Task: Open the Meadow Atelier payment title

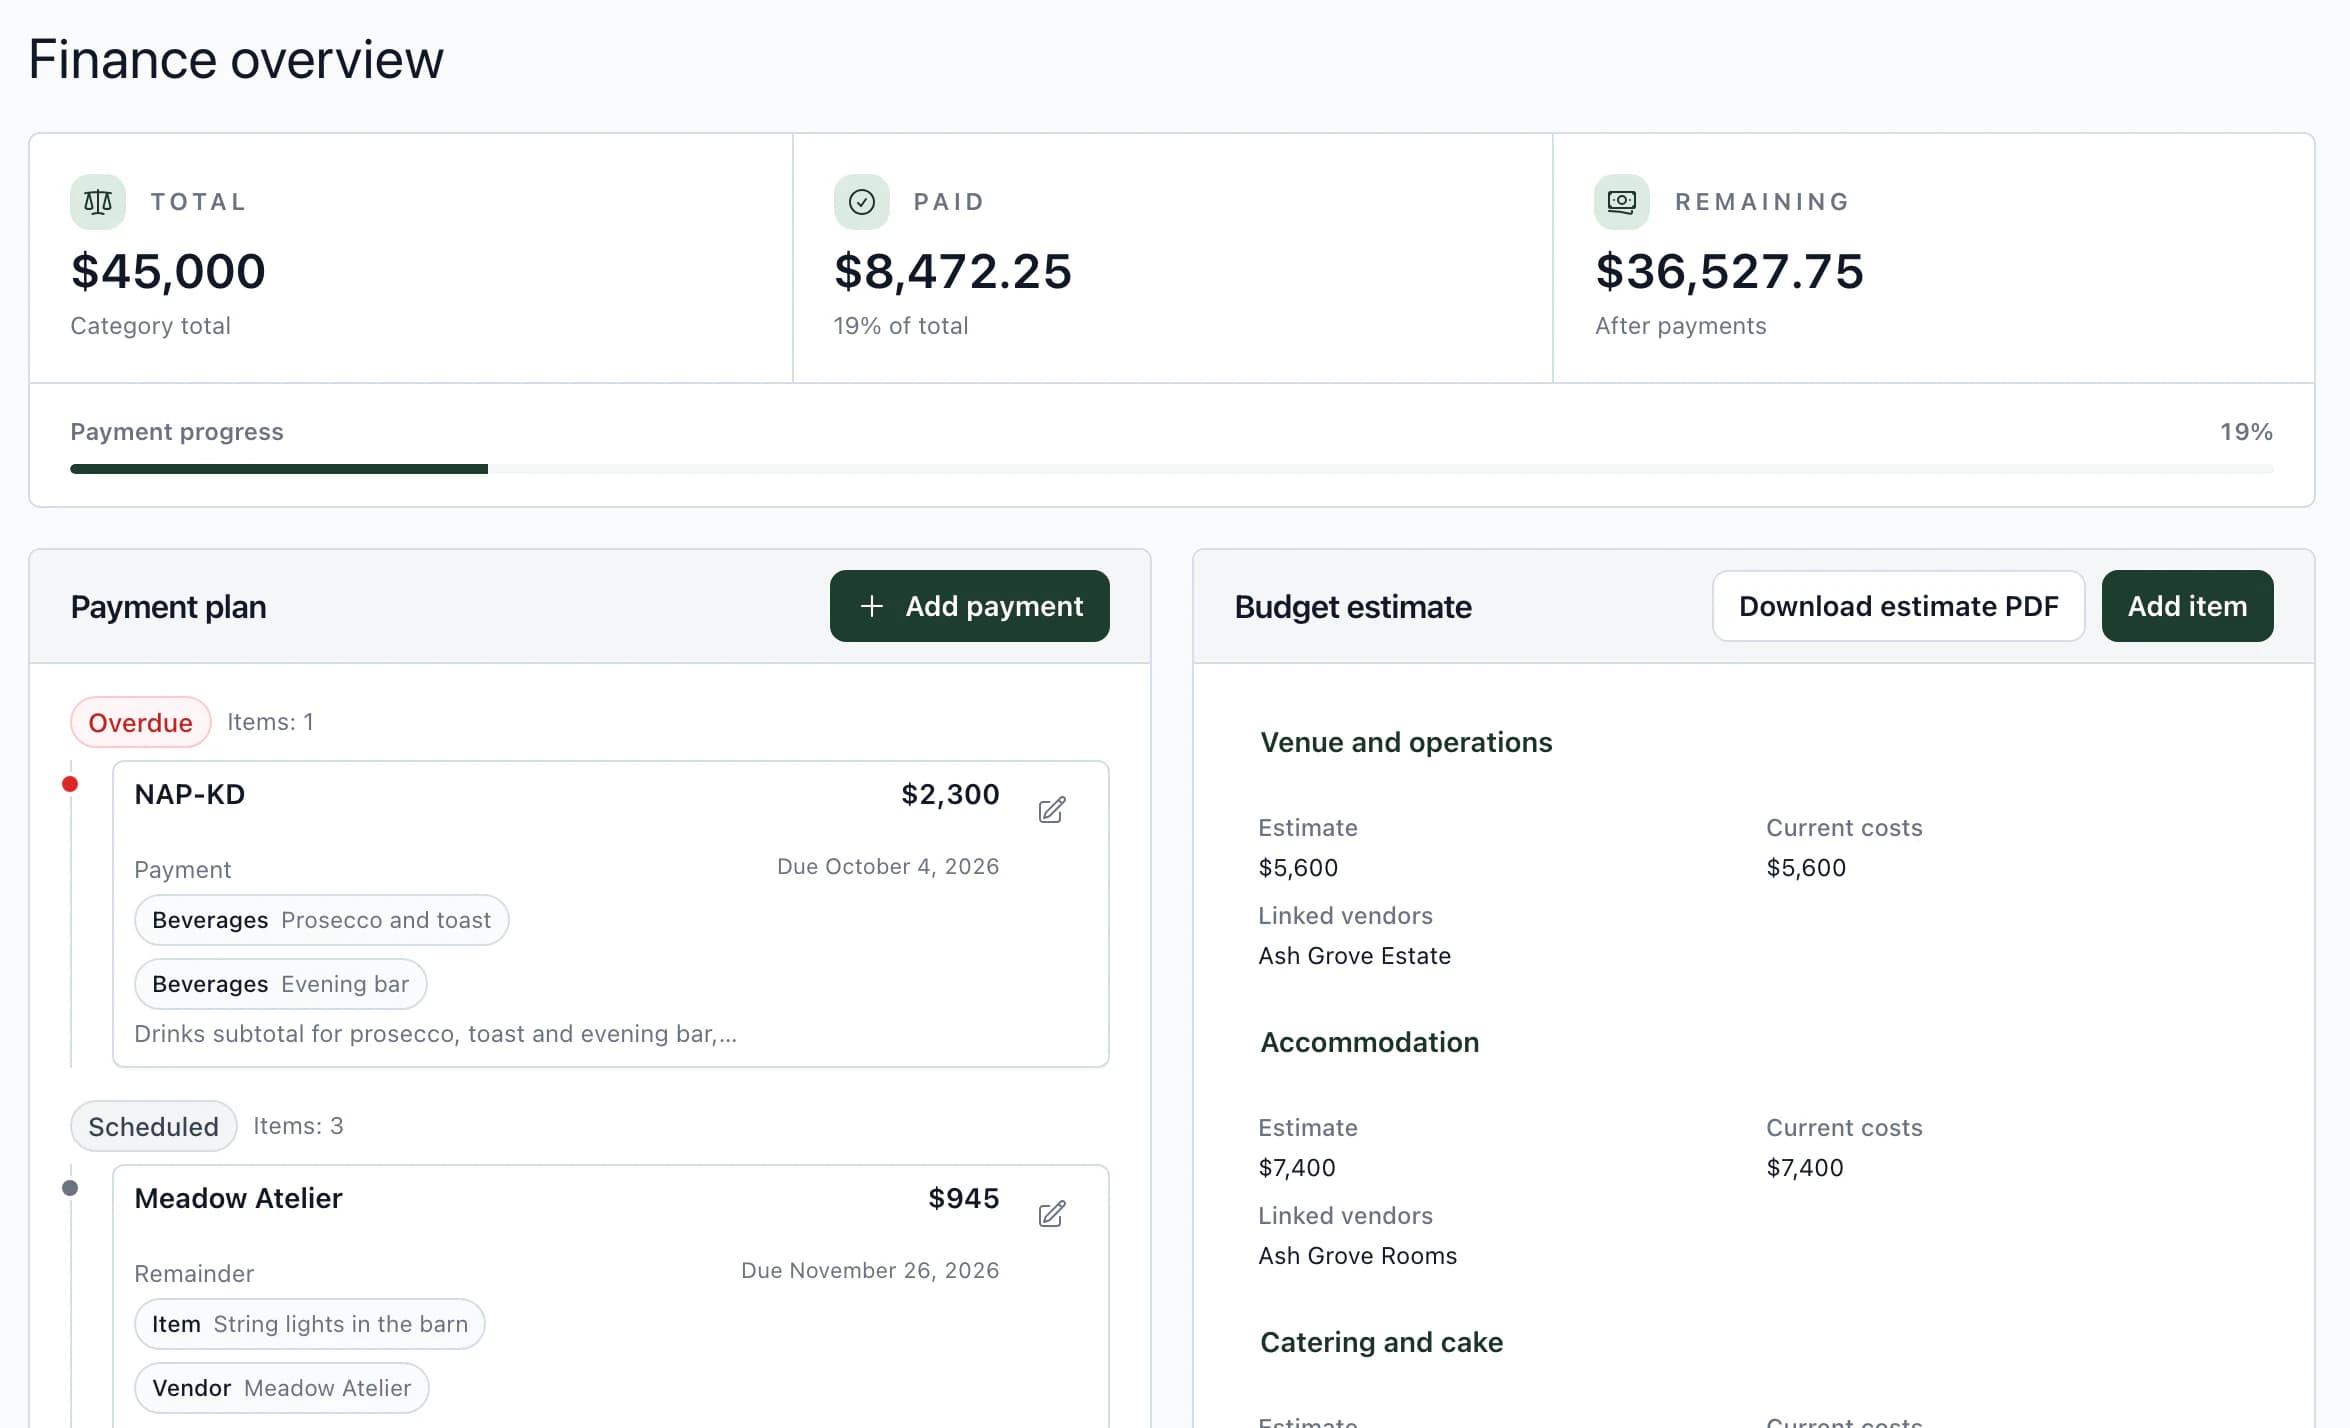Action: 238,1198
